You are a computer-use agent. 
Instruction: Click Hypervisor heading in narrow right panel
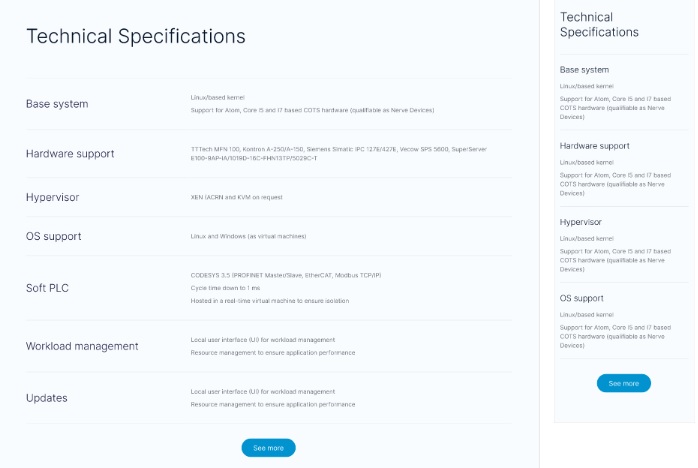coord(580,222)
